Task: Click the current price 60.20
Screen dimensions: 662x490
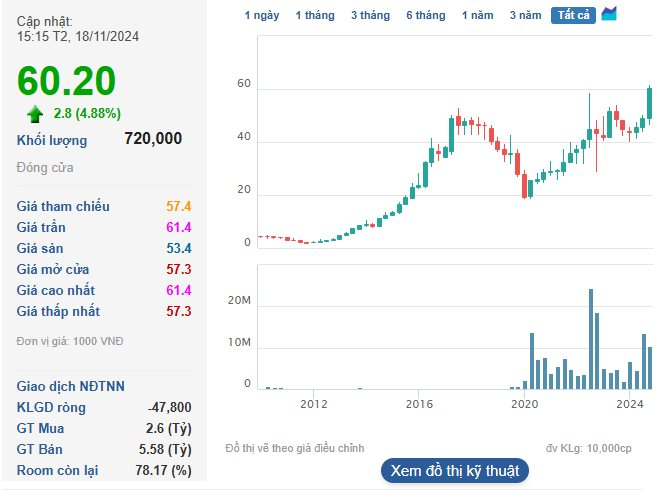Action: [66, 81]
